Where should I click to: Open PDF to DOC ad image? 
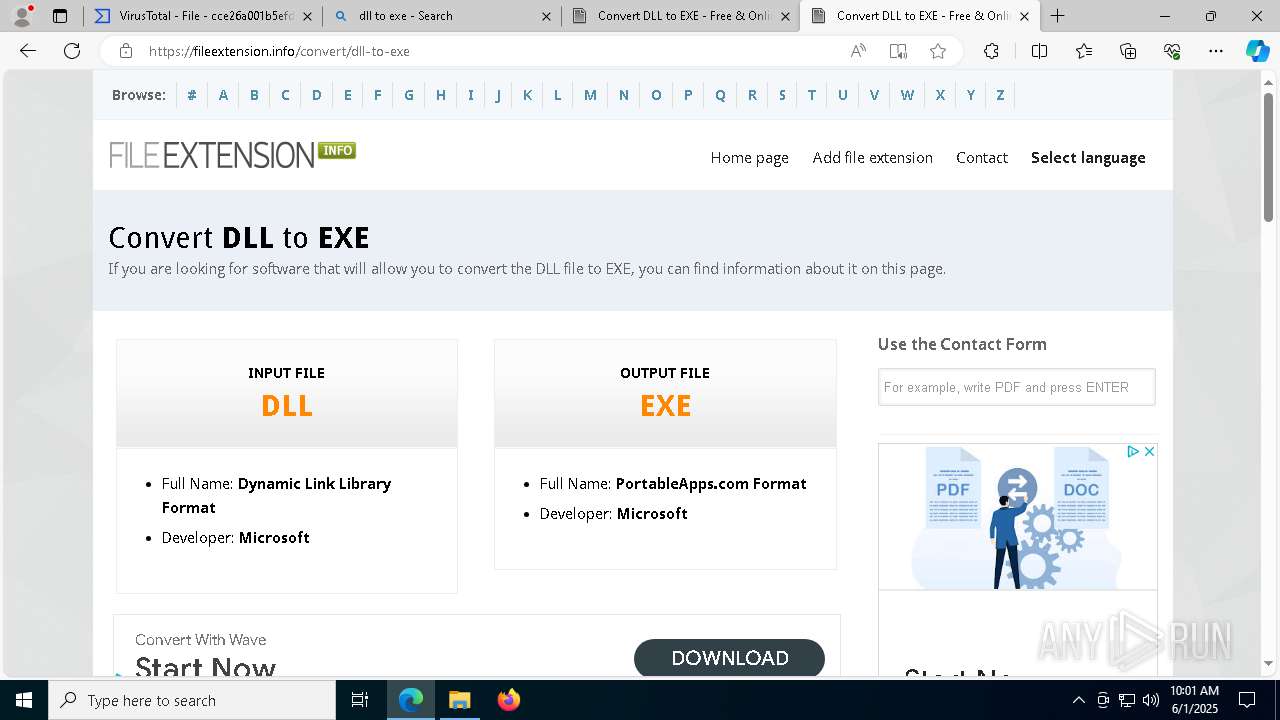coord(1017,517)
